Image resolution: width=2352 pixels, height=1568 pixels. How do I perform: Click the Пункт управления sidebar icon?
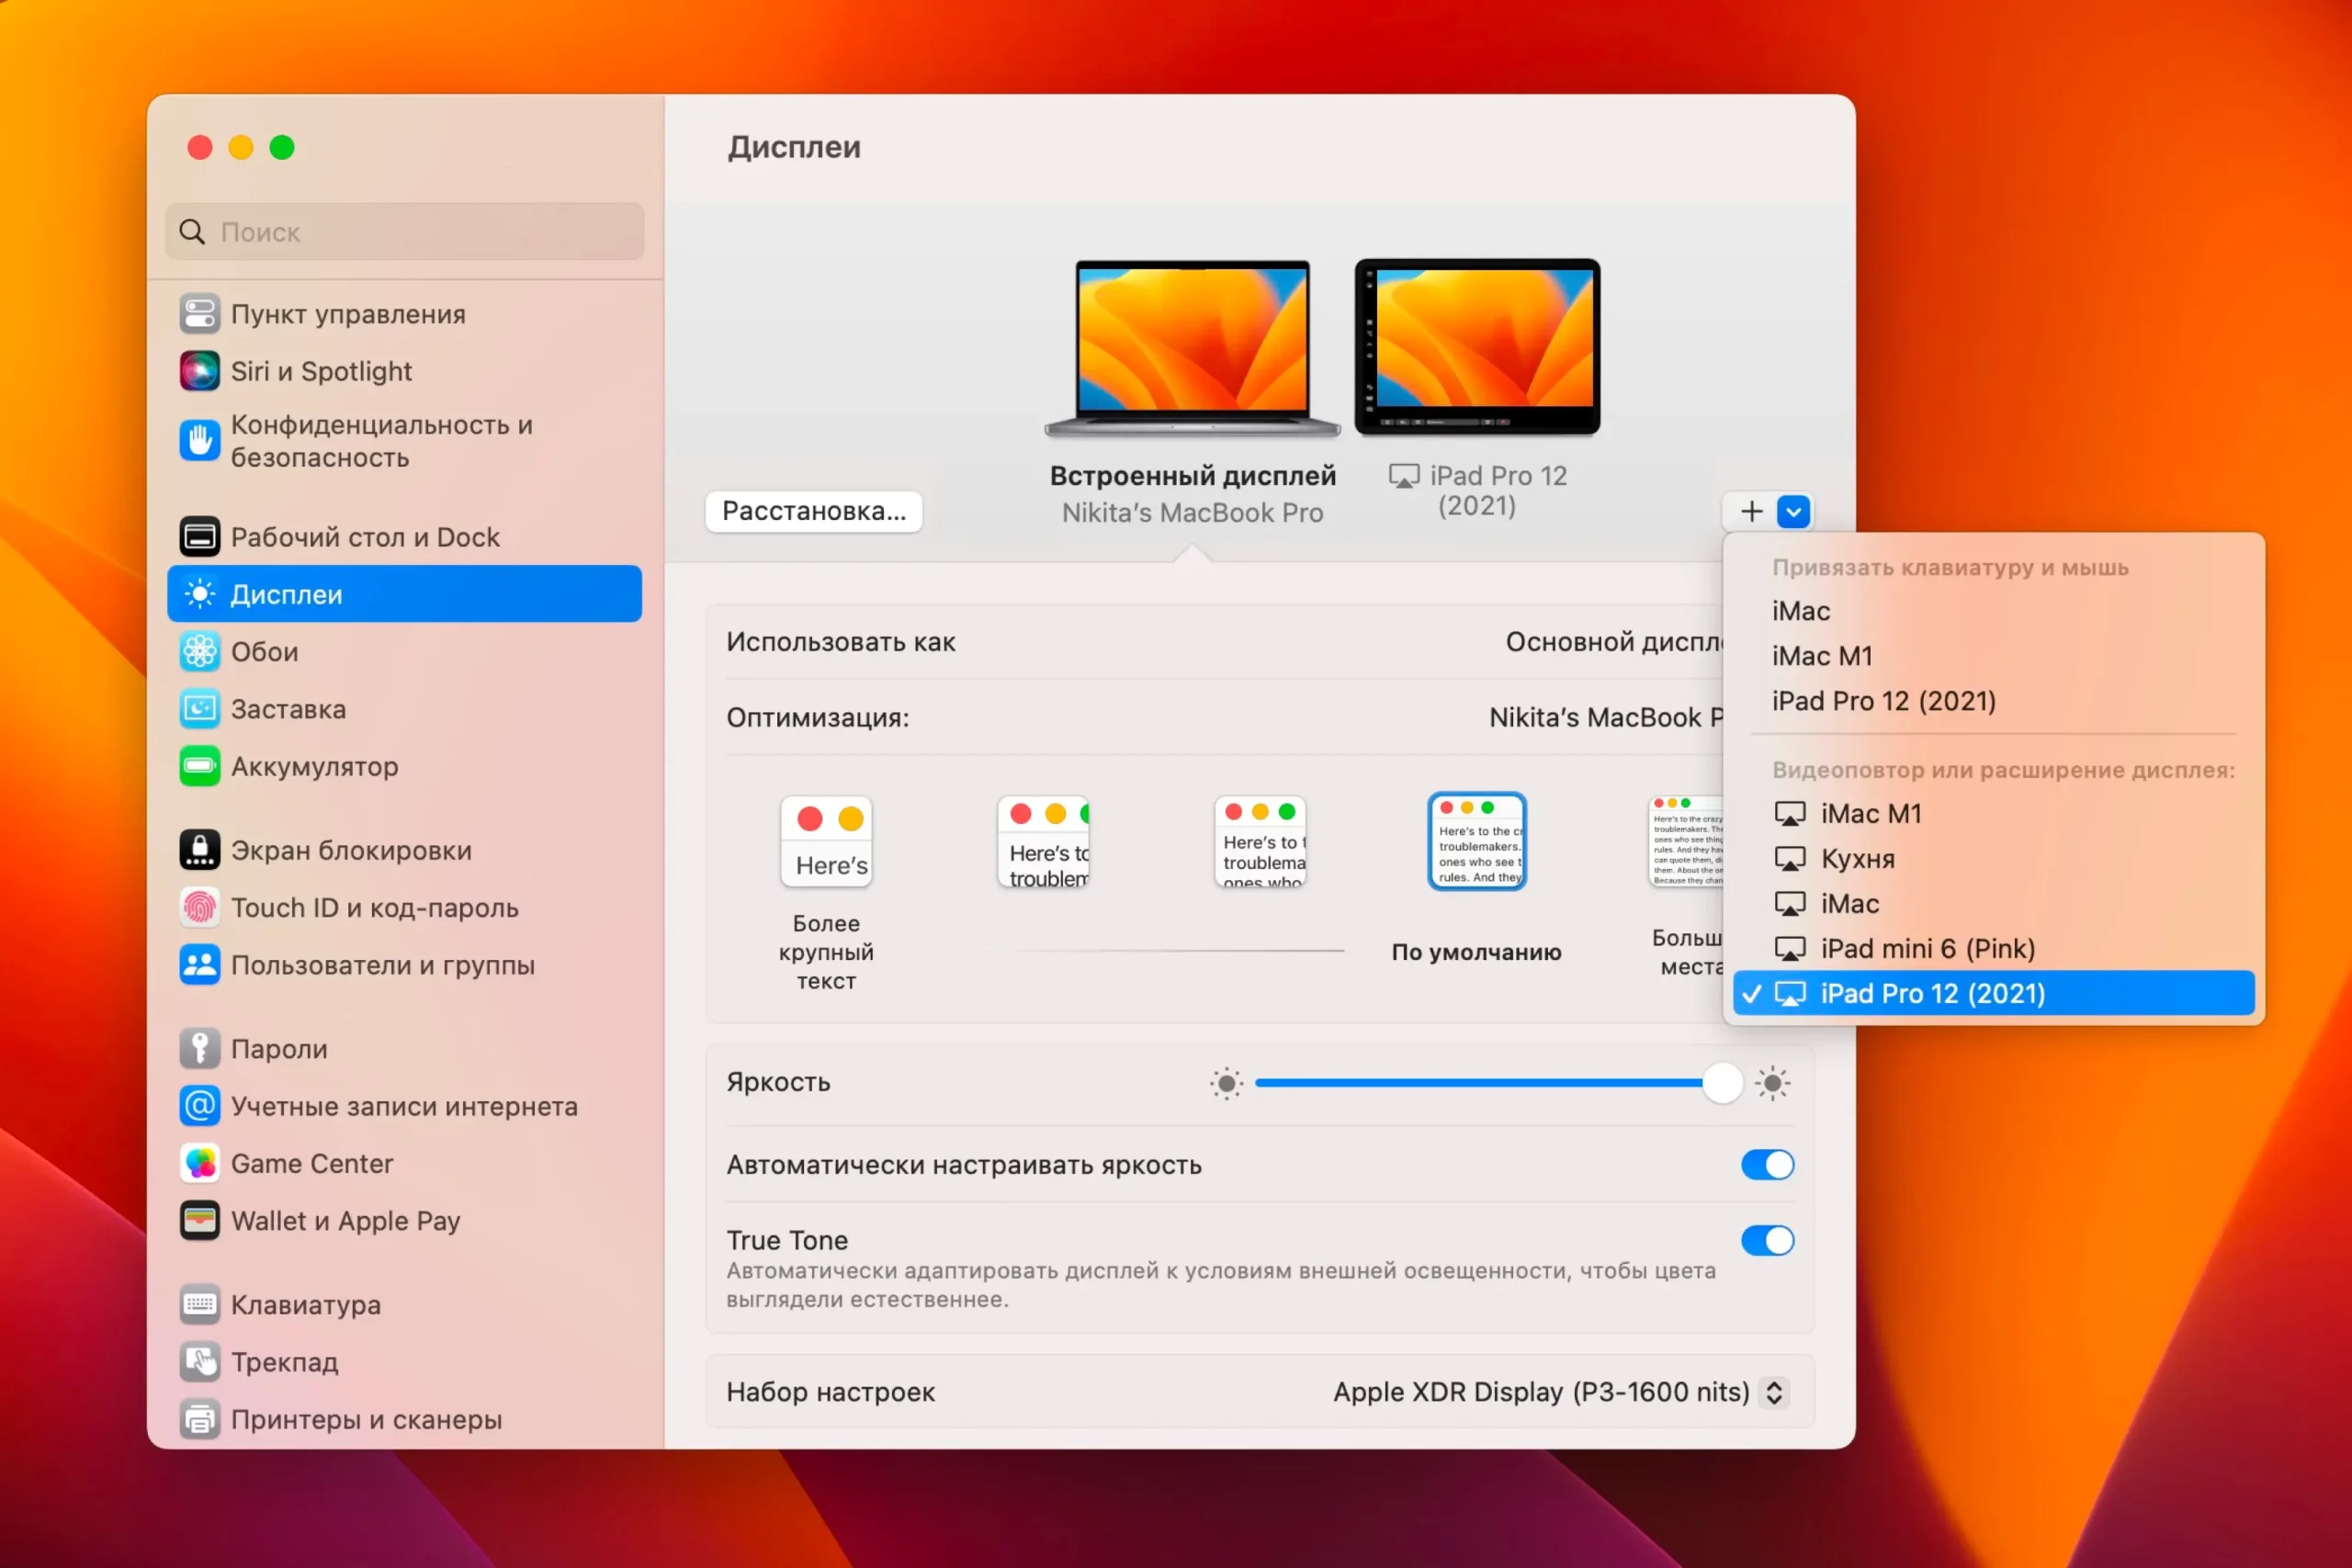(199, 314)
